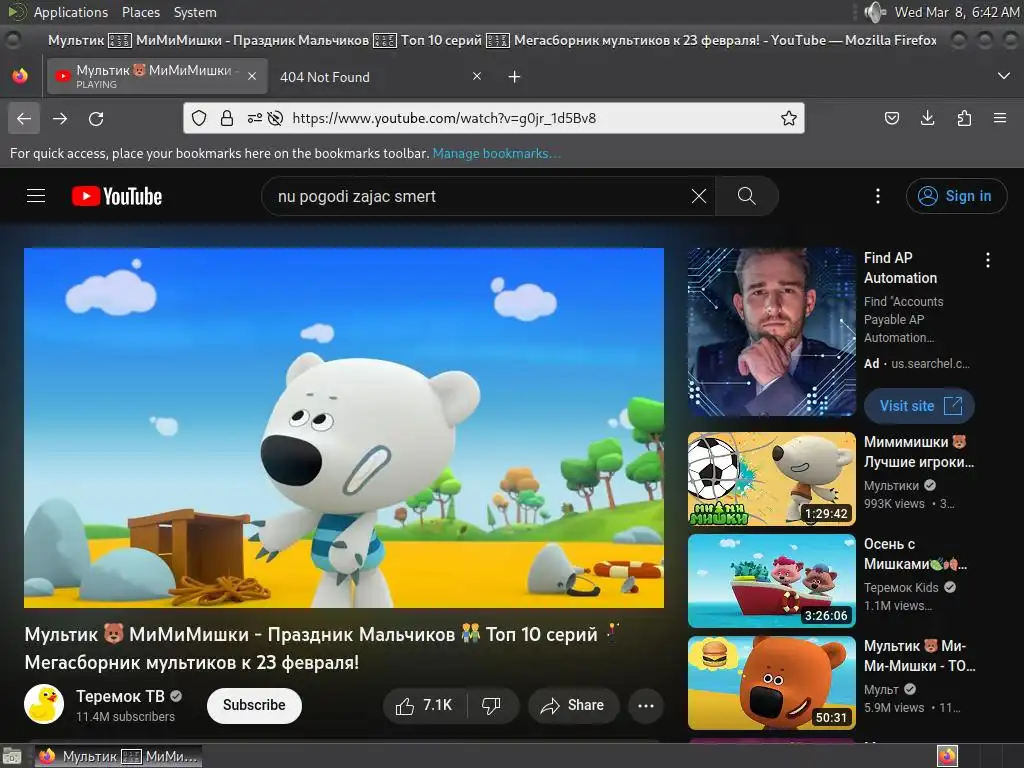Open the YouTube guide hamburger menu

[36, 196]
